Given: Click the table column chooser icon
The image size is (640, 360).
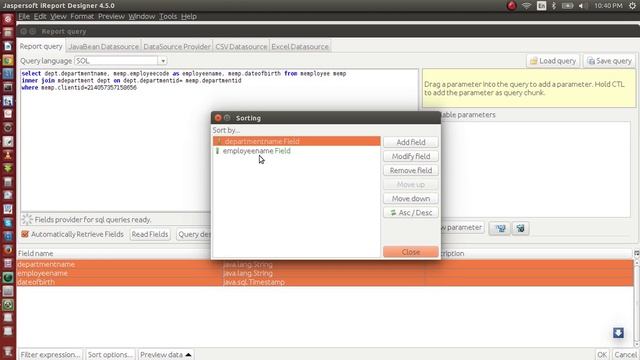Looking at the screenshot, I should pos(636,253).
